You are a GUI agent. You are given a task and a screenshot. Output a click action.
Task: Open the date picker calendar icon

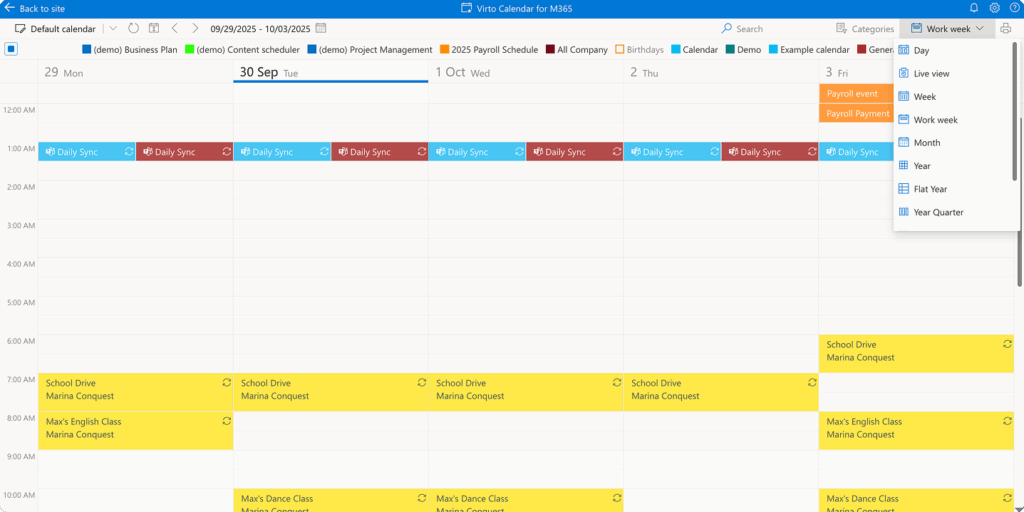pos(321,29)
